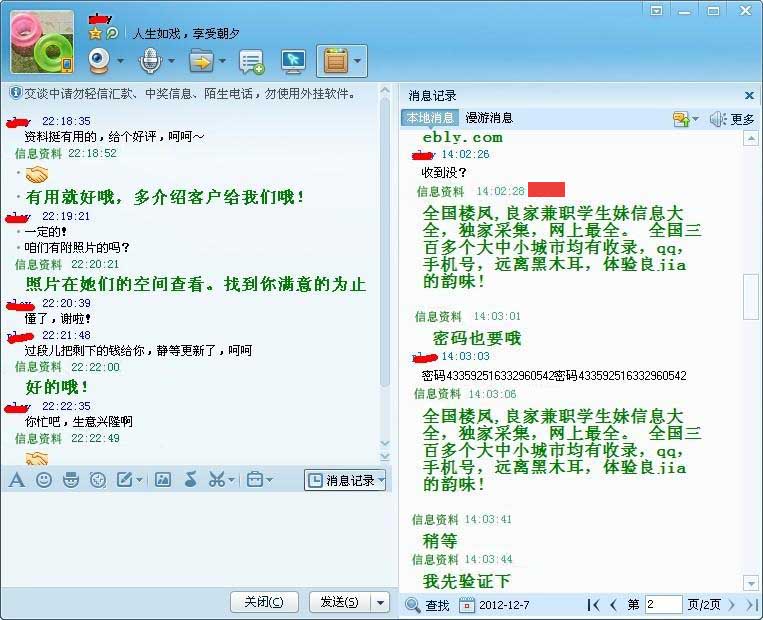Toggle the 消息记录 message history panel
763x620 pixels.
coord(344,481)
